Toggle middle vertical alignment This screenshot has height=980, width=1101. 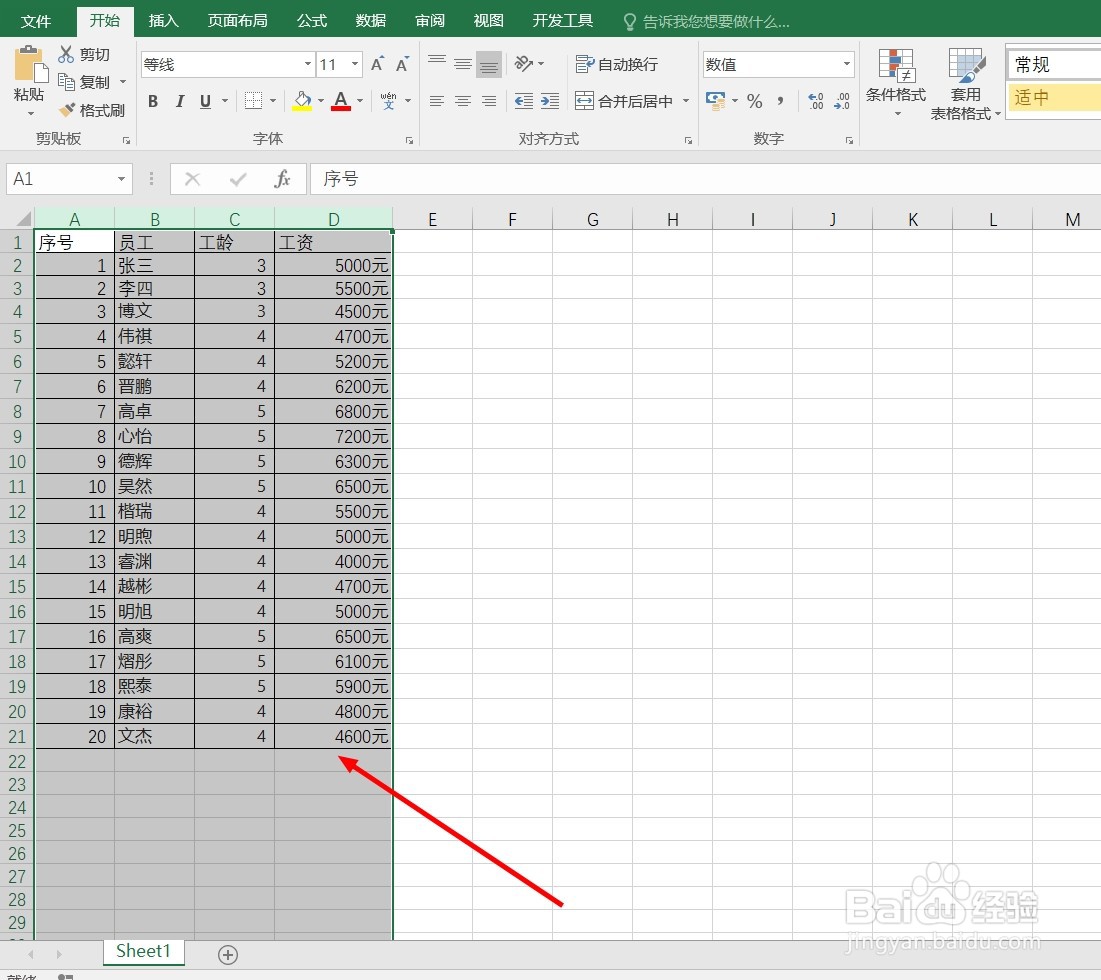click(x=463, y=64)
